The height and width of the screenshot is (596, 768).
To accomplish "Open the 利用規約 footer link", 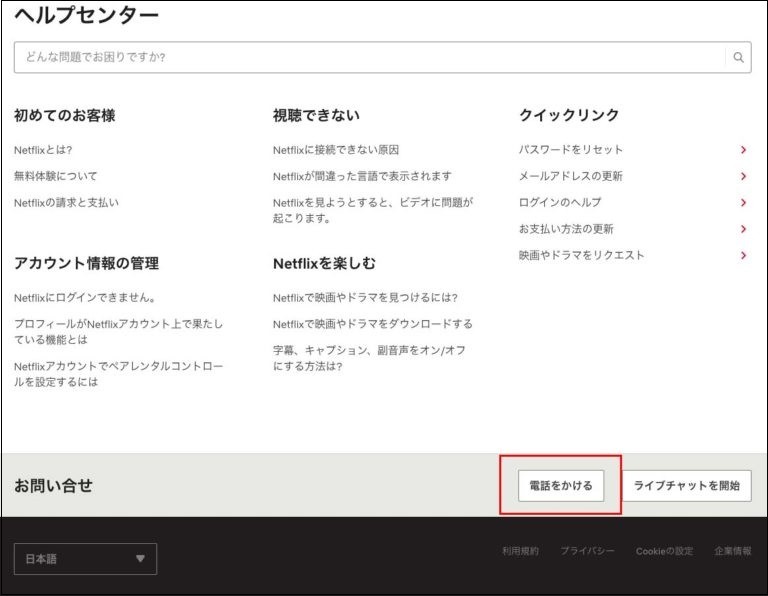I will click(520, 551).
